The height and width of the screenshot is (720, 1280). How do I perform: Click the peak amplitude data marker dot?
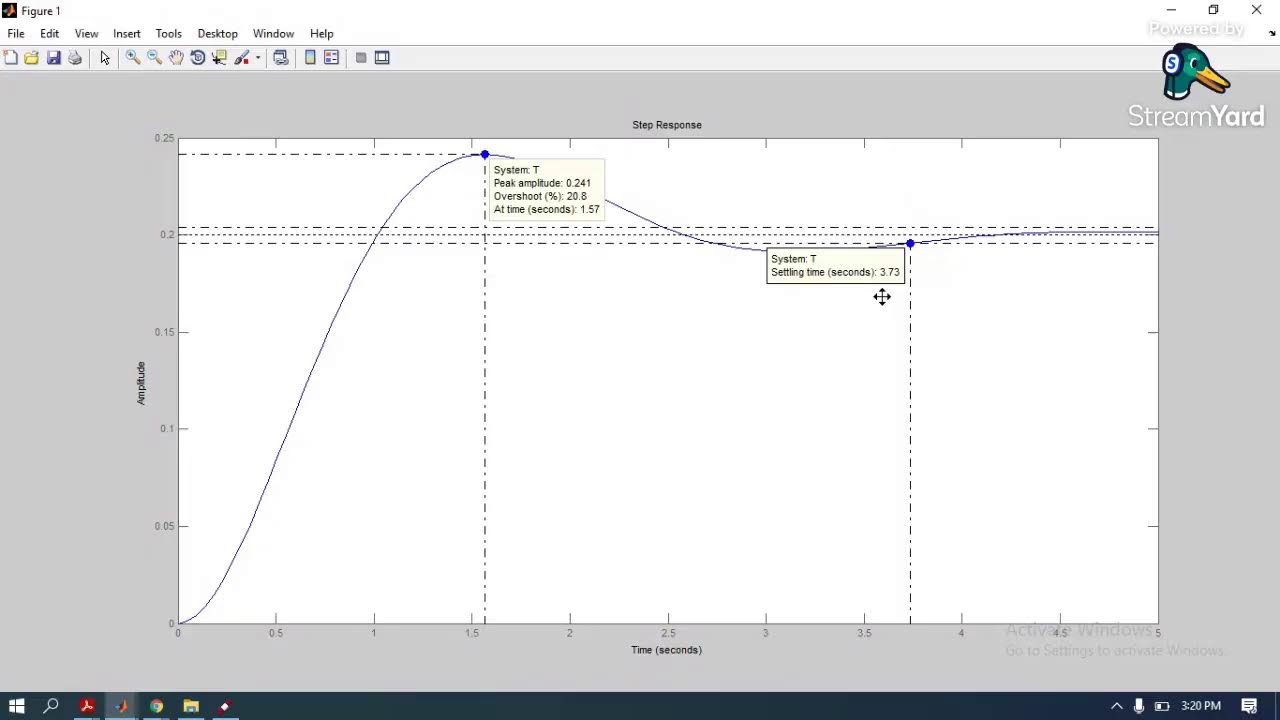(x=485, y=155)
